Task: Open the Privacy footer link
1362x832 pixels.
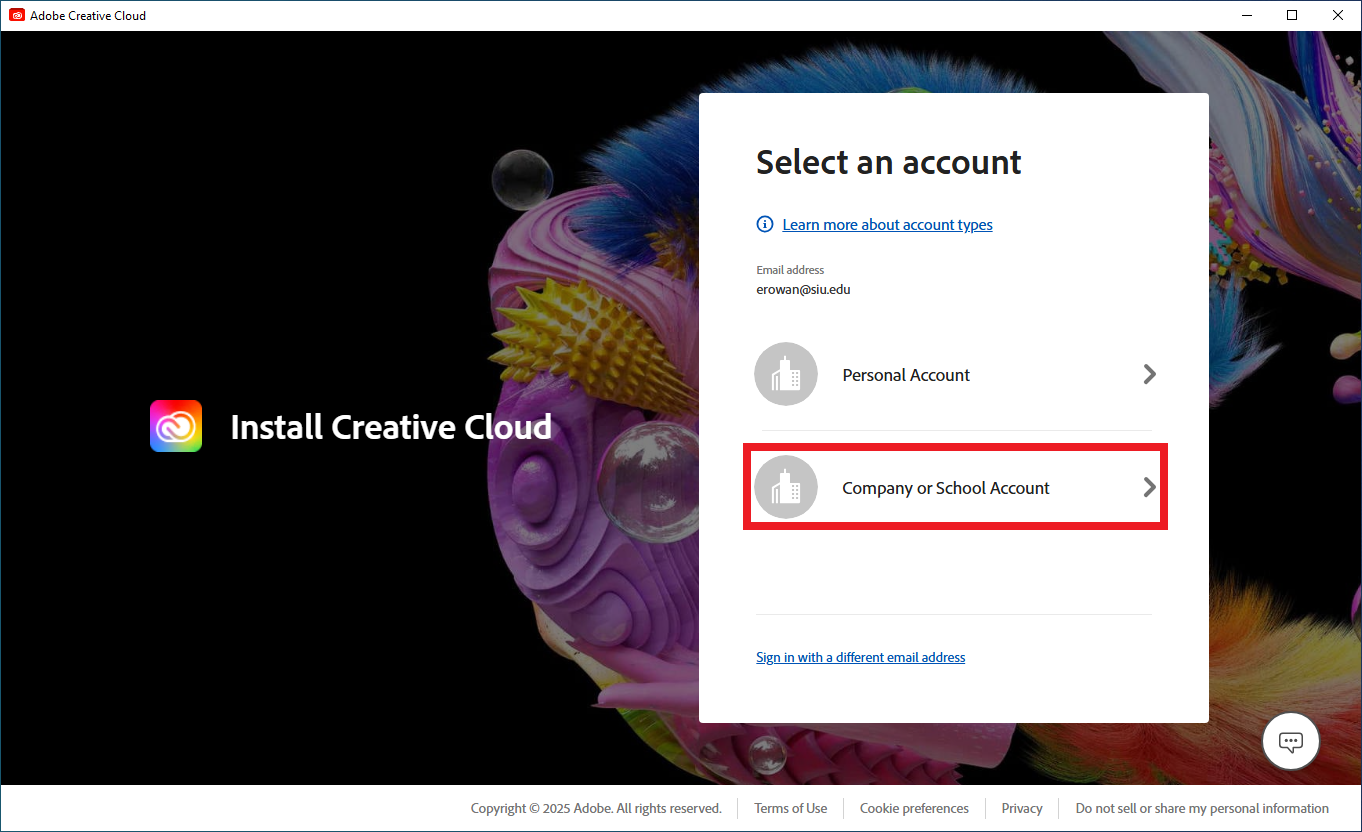Action: pos(1021,808)
